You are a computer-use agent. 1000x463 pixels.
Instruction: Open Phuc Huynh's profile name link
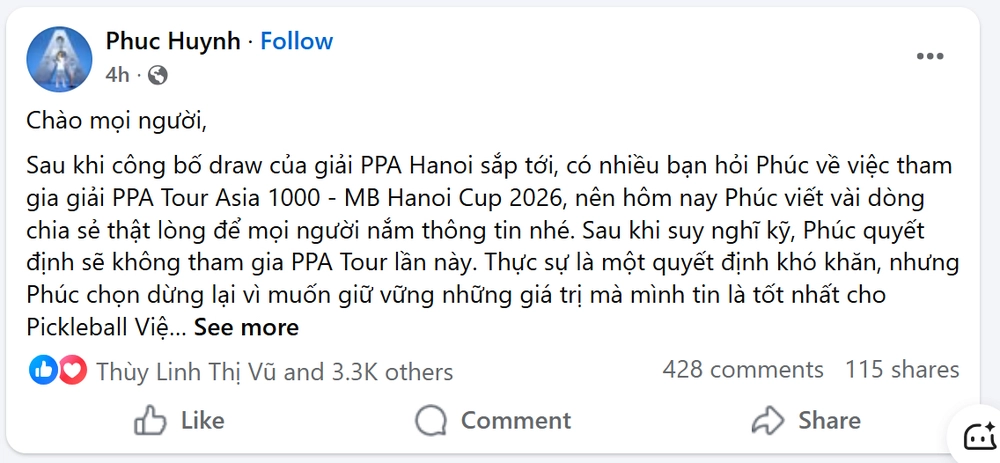coord(173,41)
